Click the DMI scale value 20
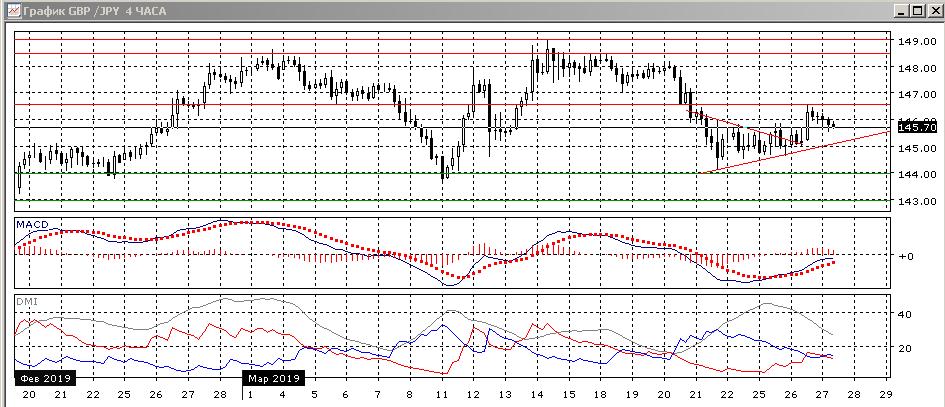The width and height of the screenshot is (945, 407). click(904, 348)
